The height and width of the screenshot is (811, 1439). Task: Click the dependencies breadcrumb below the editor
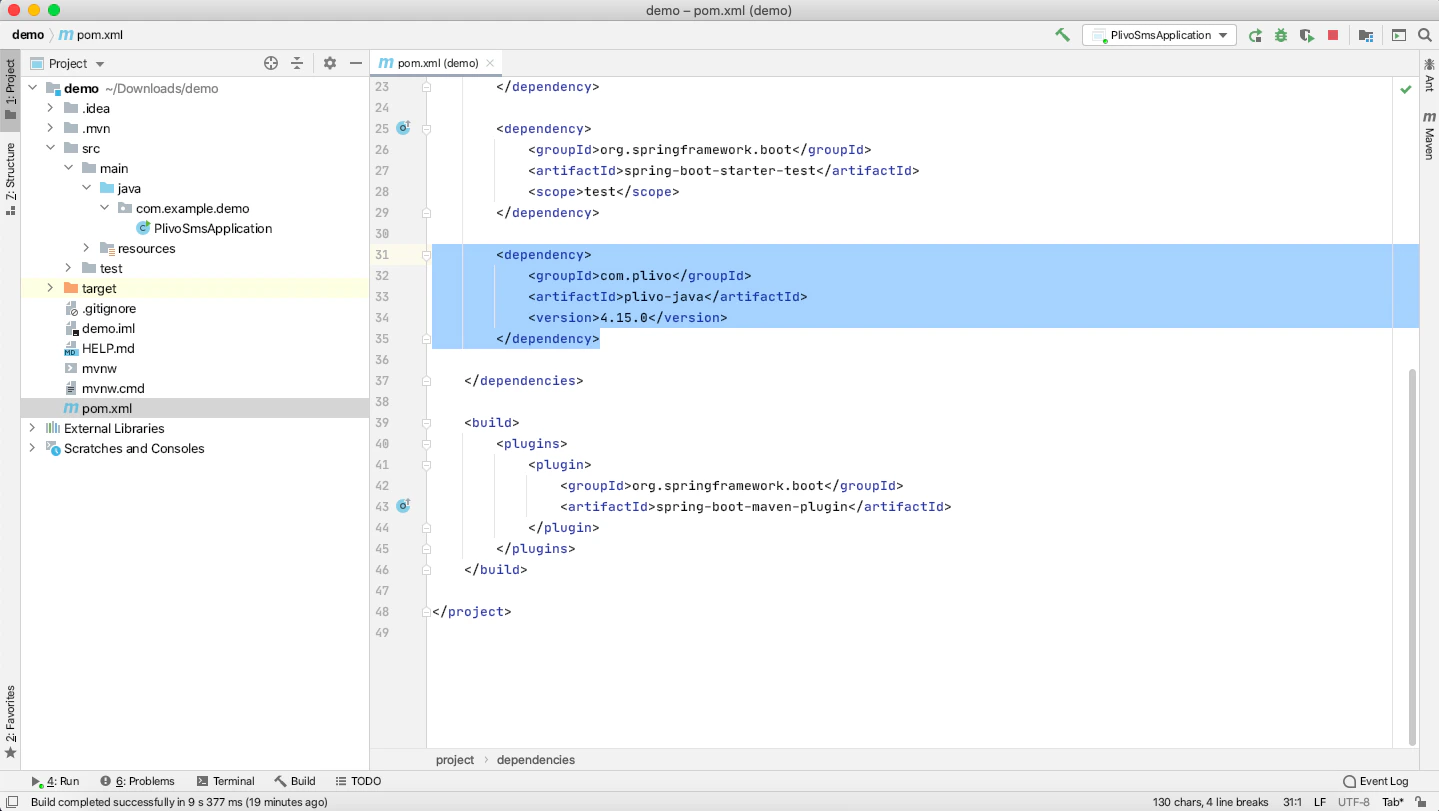click(535, 760)
